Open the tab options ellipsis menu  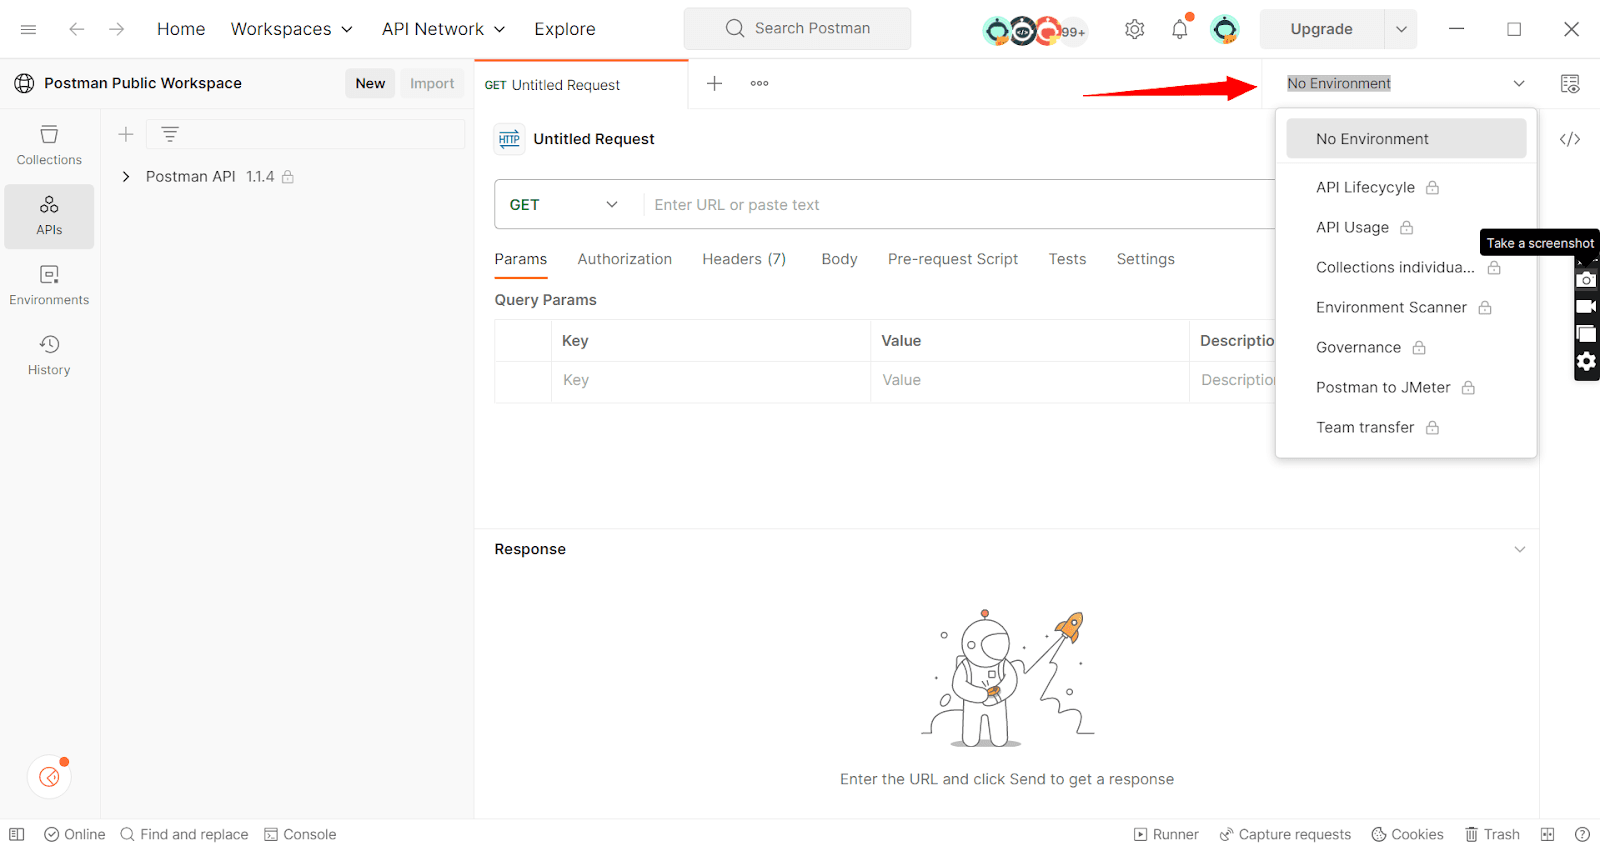tap(760, 84)
